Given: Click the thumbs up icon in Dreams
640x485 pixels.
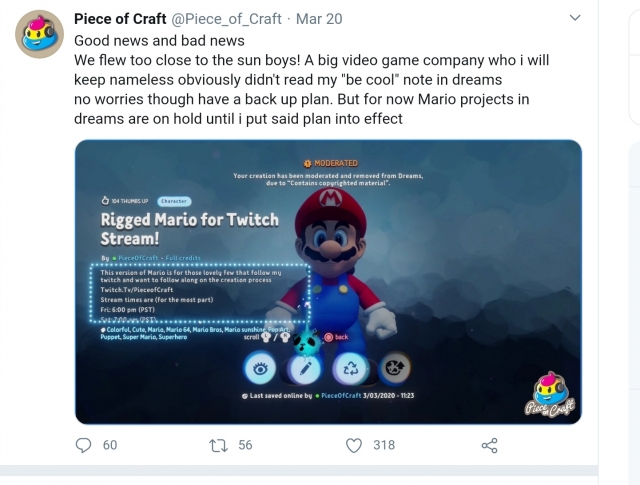Looking at the screenshot, I should 104,200.
